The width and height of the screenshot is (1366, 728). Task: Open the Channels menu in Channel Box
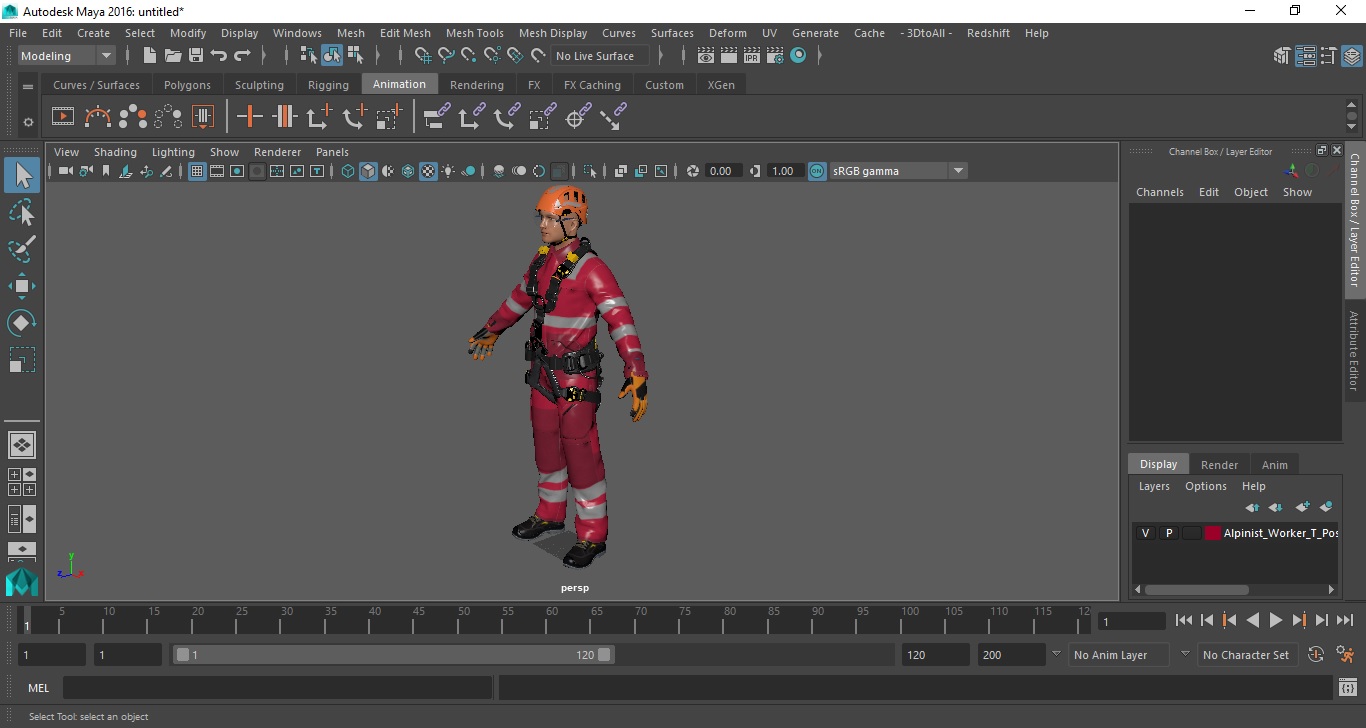click(x=1159, y=192)
